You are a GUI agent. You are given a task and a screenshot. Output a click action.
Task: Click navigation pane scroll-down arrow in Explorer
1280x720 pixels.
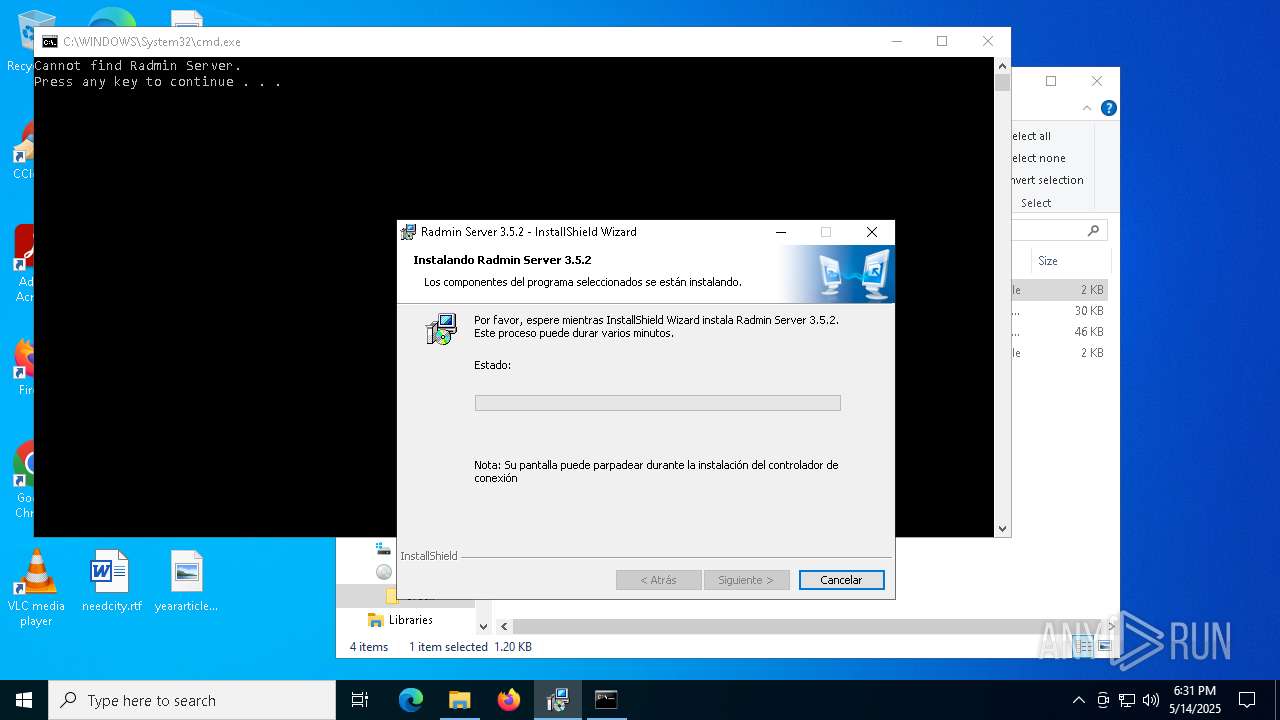483,627
